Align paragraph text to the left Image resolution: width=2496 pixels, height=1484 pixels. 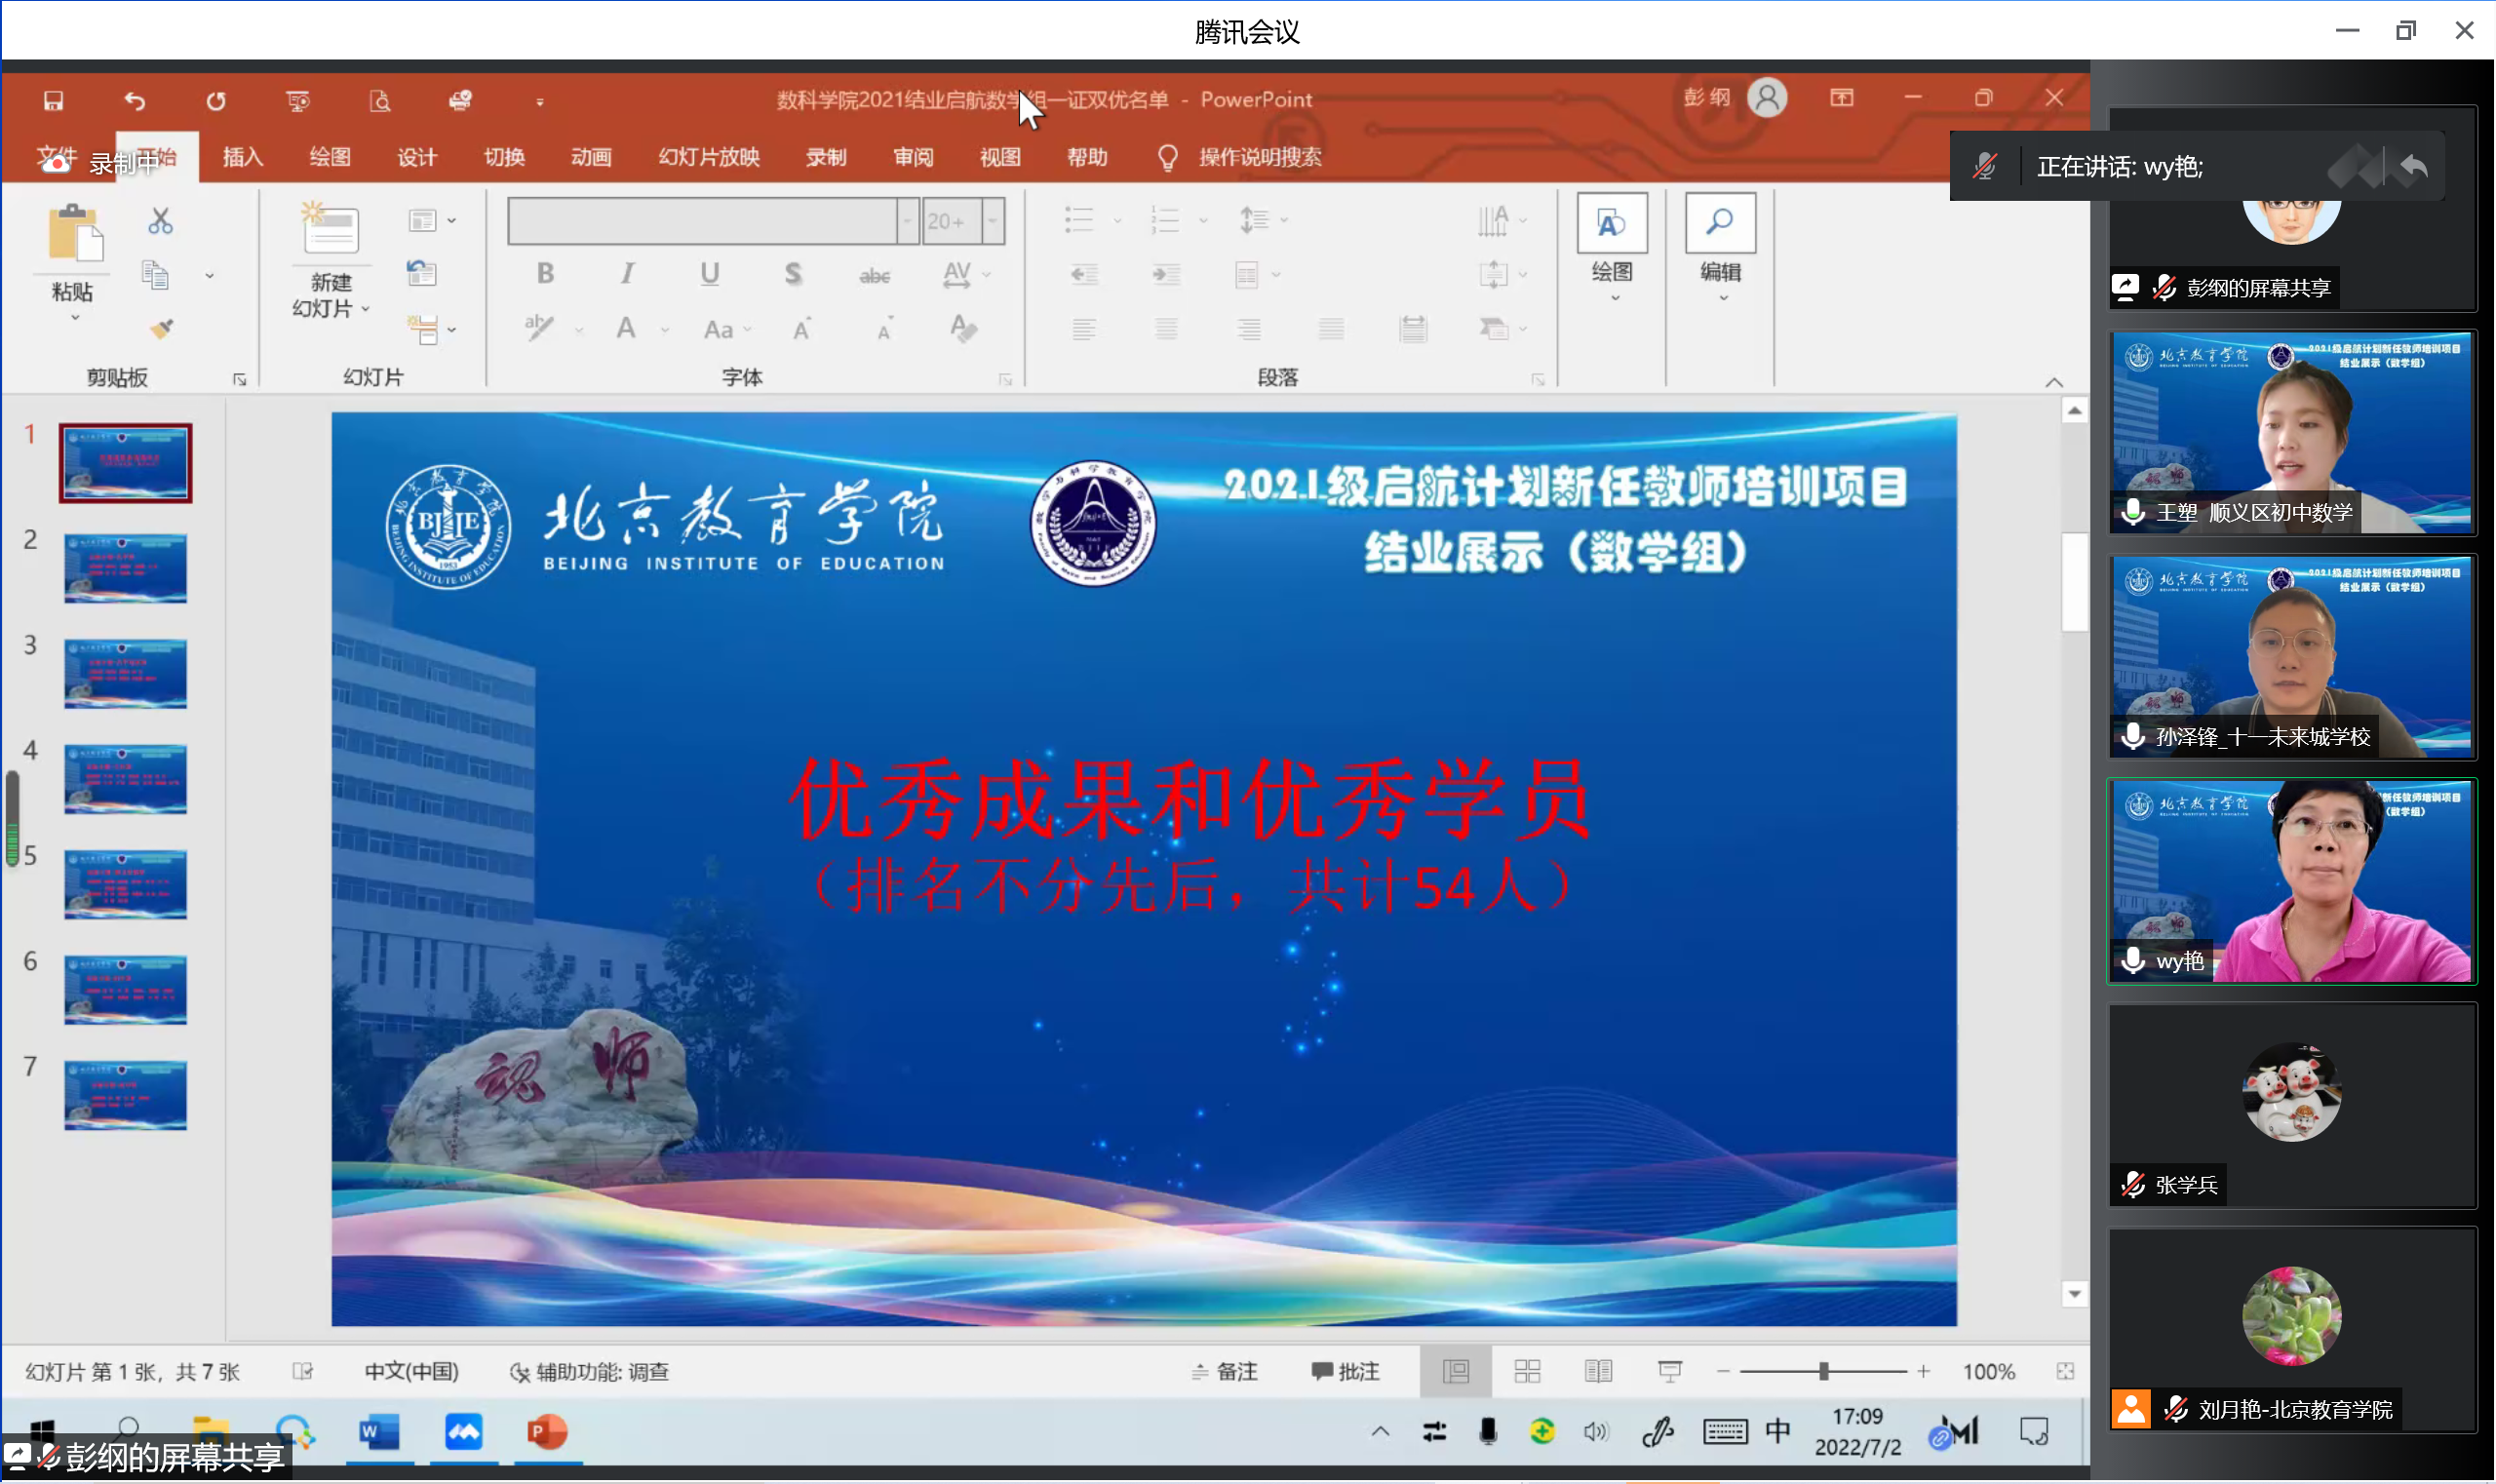coord(1084,328)
